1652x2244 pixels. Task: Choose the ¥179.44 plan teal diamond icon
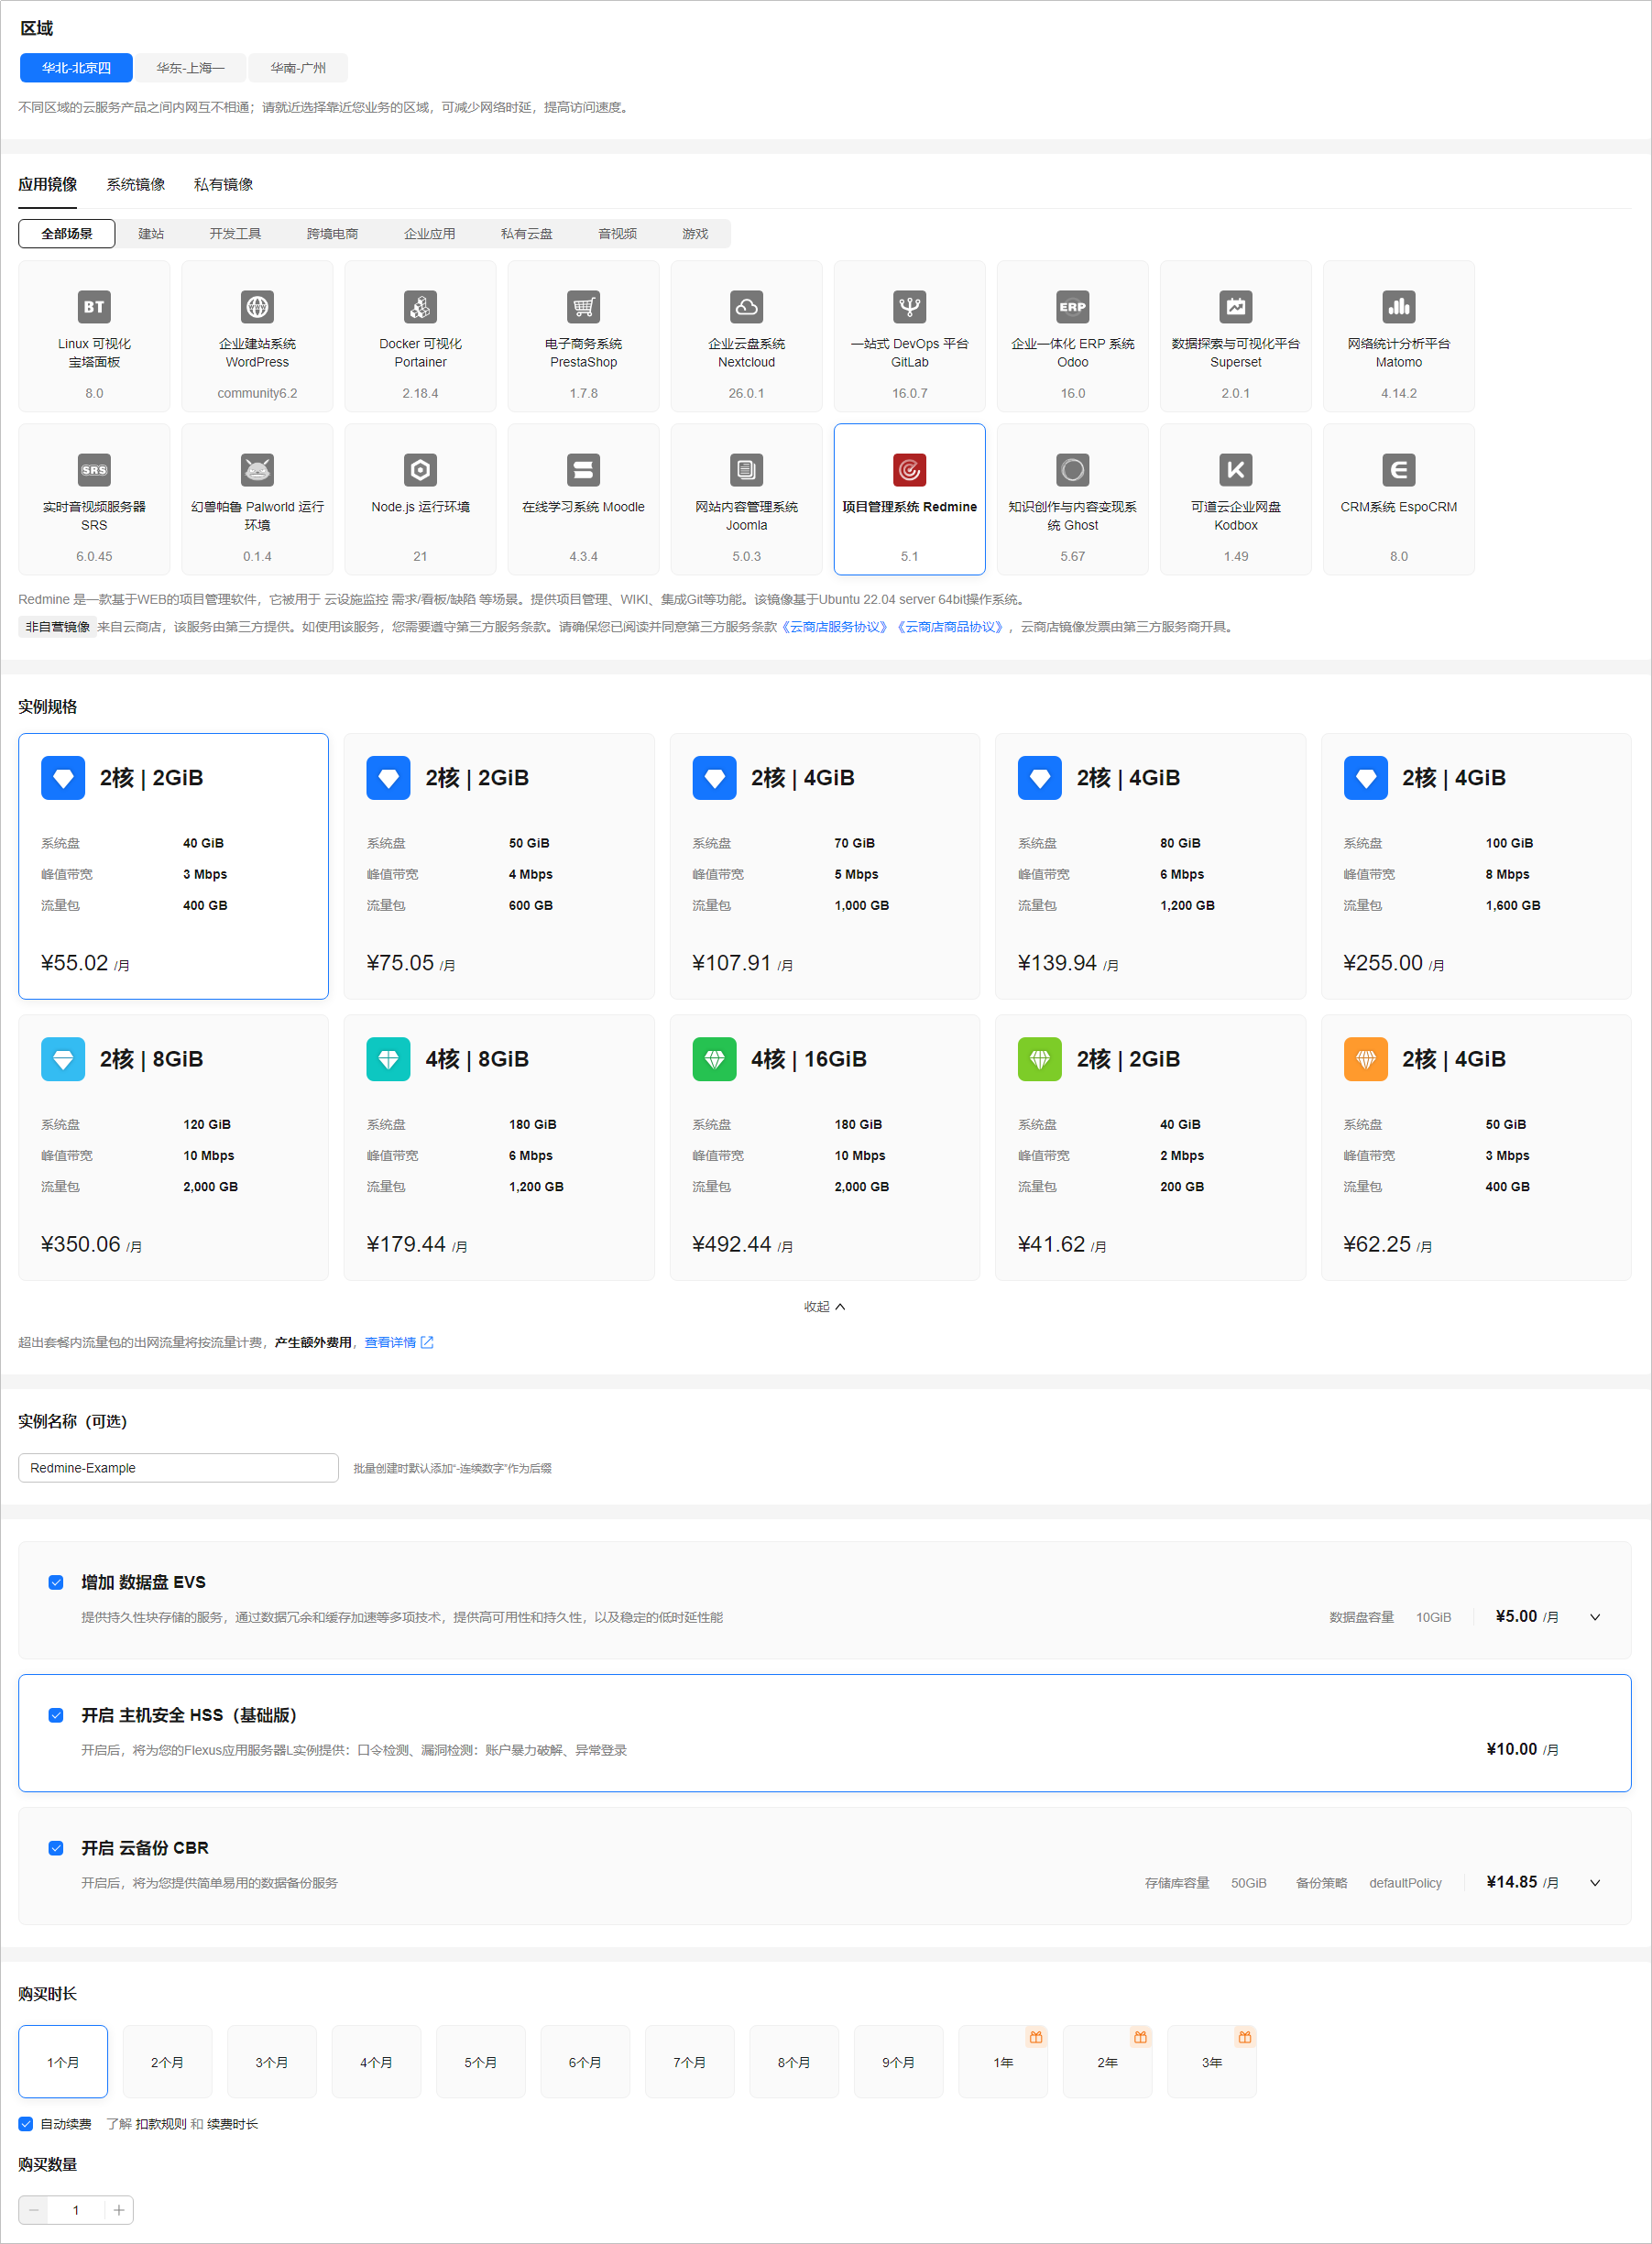pyautogui.click(x=388, y=1059)
